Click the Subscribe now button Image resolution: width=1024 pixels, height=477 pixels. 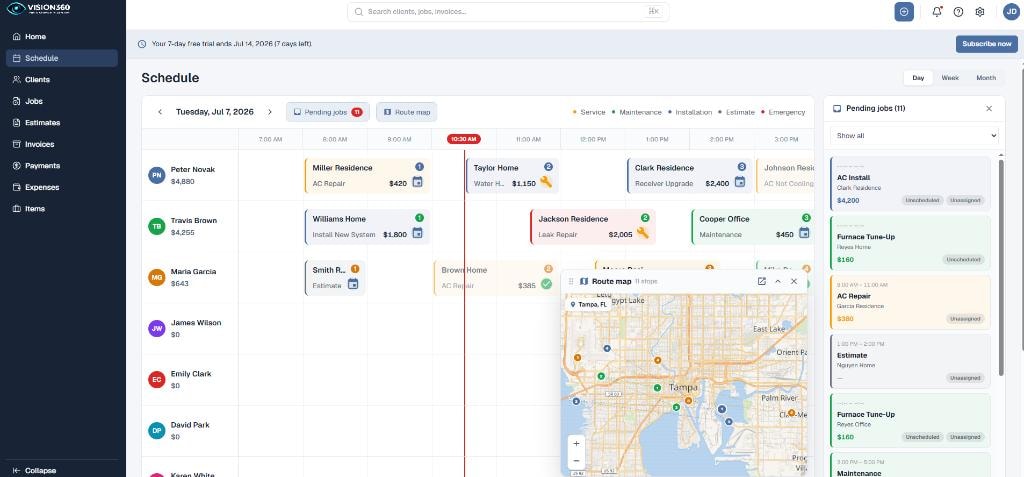point(987,44)
